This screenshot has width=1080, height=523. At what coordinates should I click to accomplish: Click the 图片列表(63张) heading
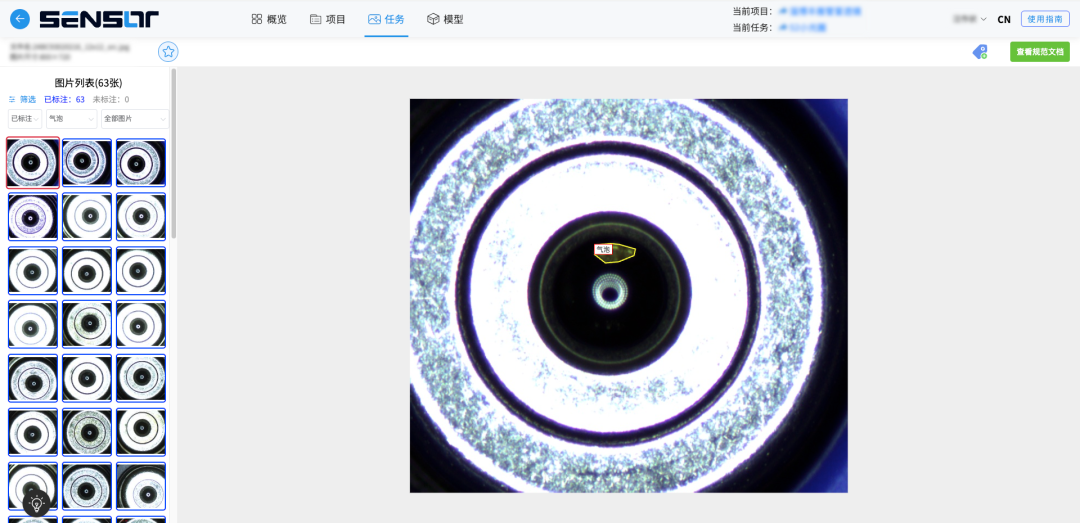pos(88,83)
